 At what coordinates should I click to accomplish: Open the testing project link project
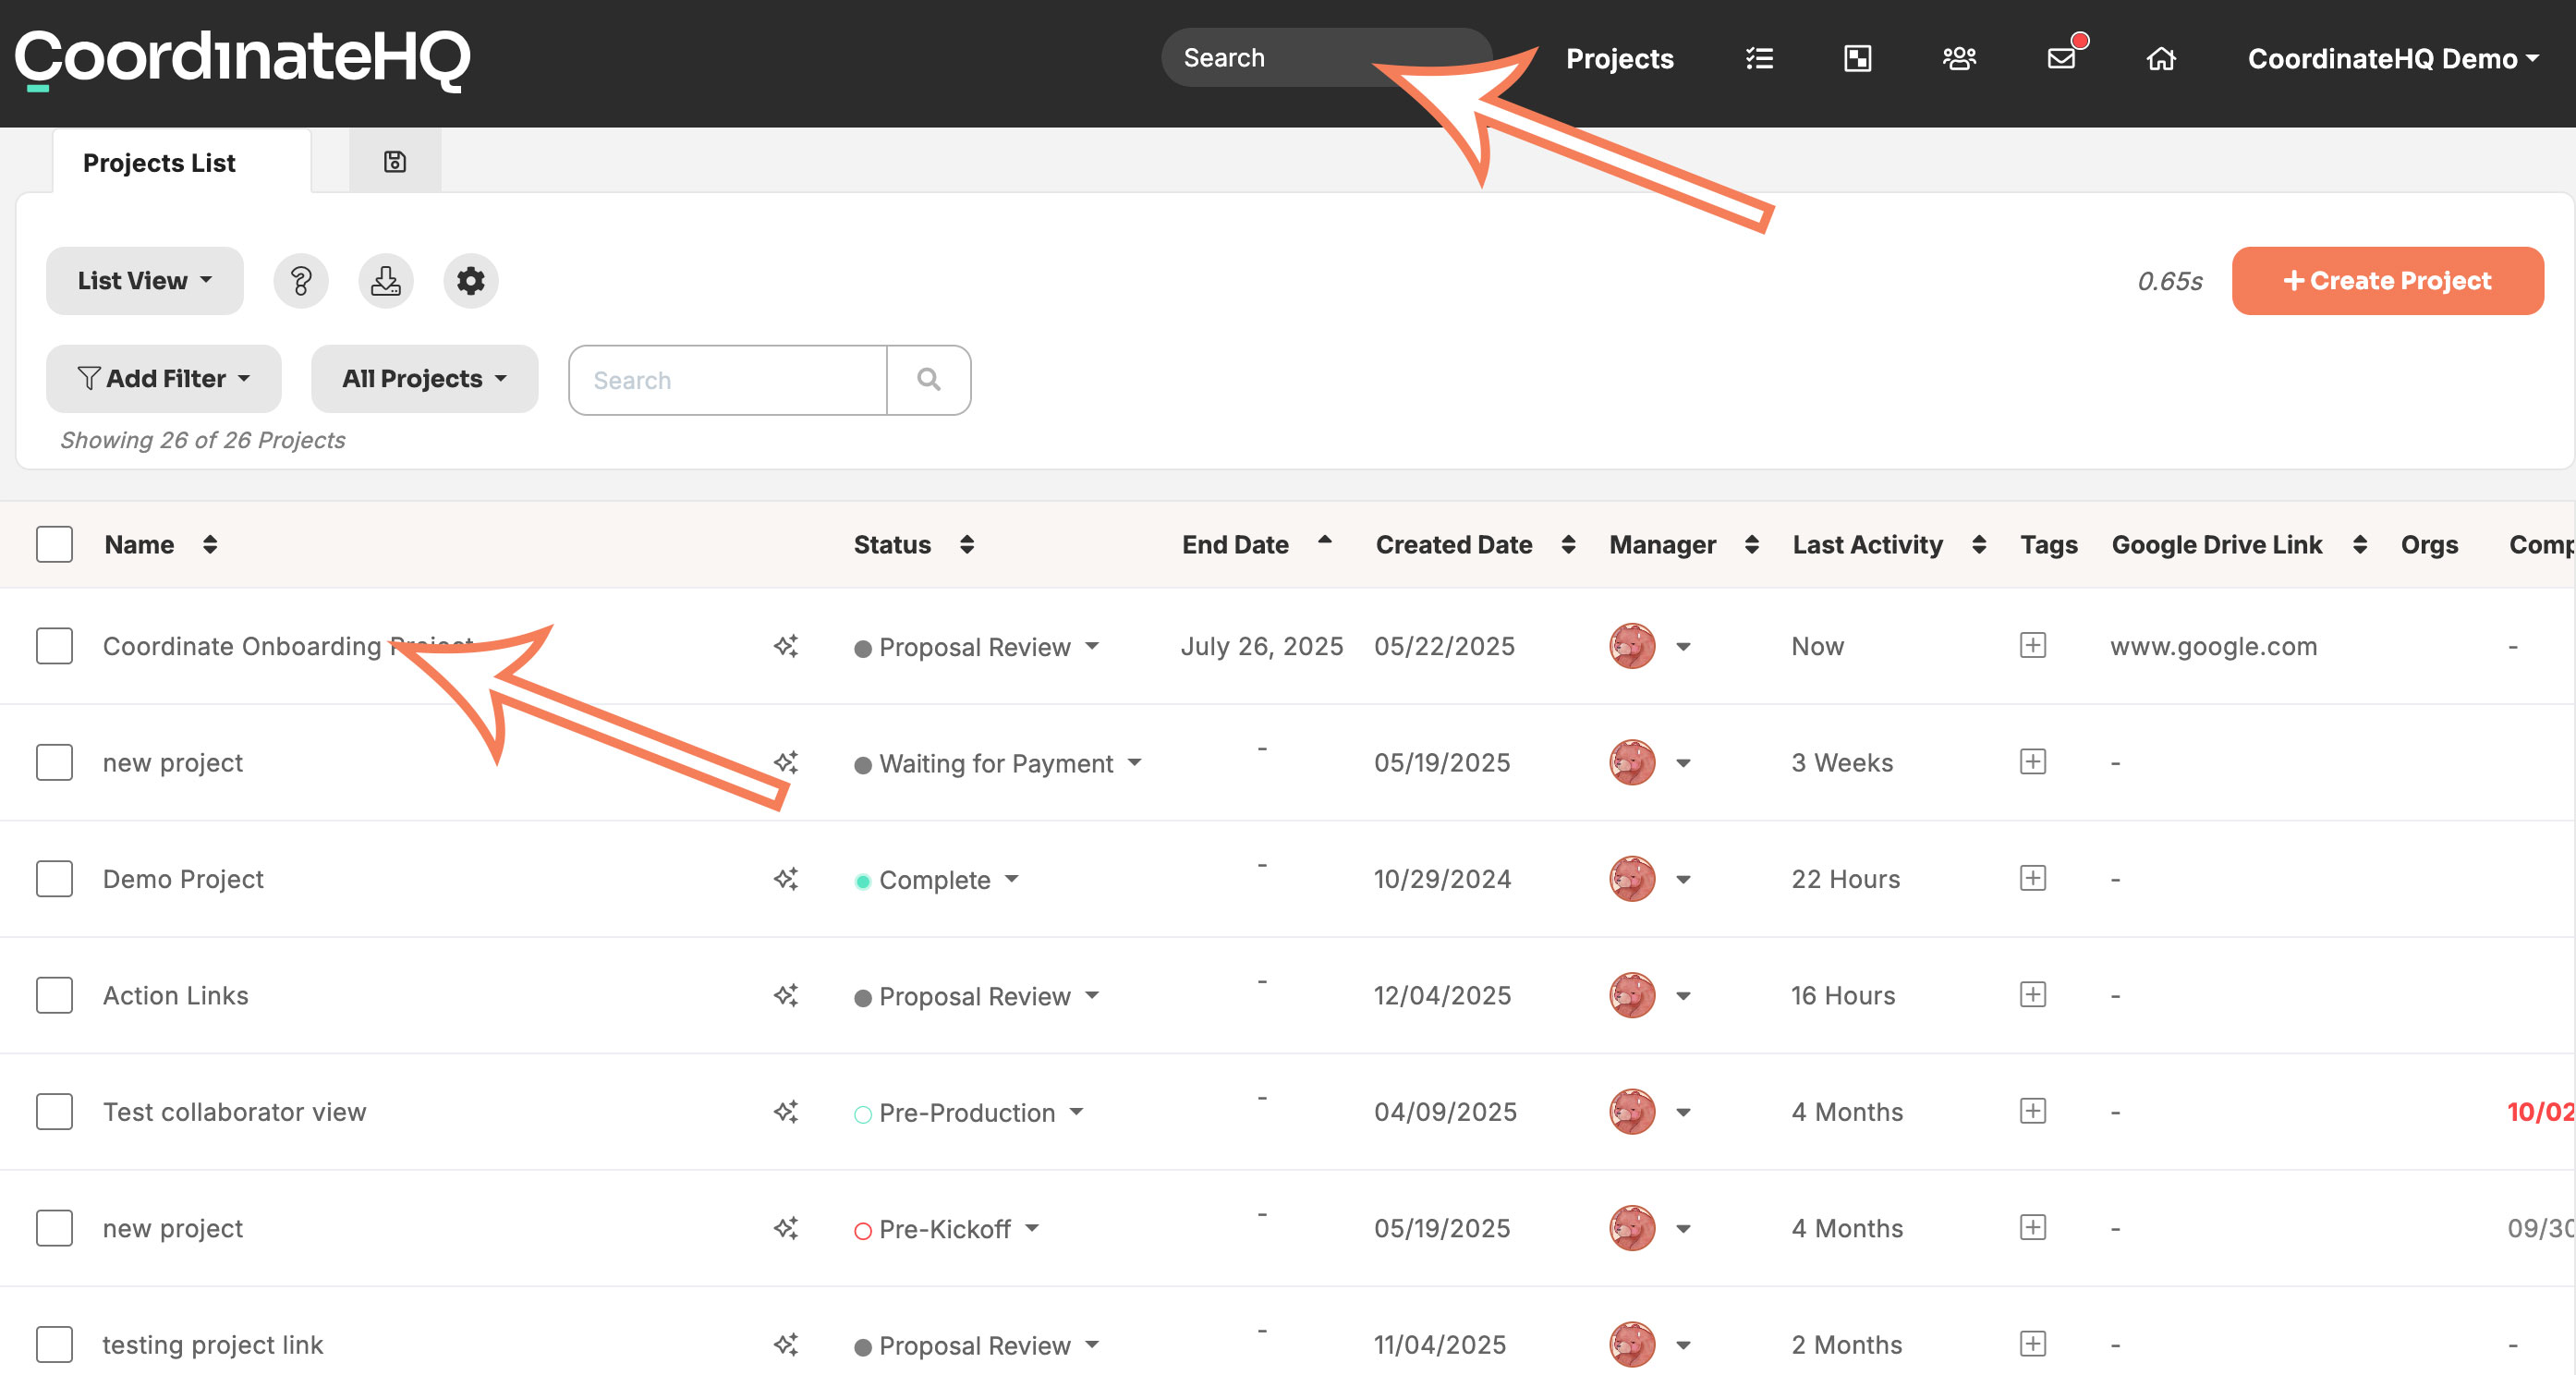pyautogui.click(x=213, y=1344)
